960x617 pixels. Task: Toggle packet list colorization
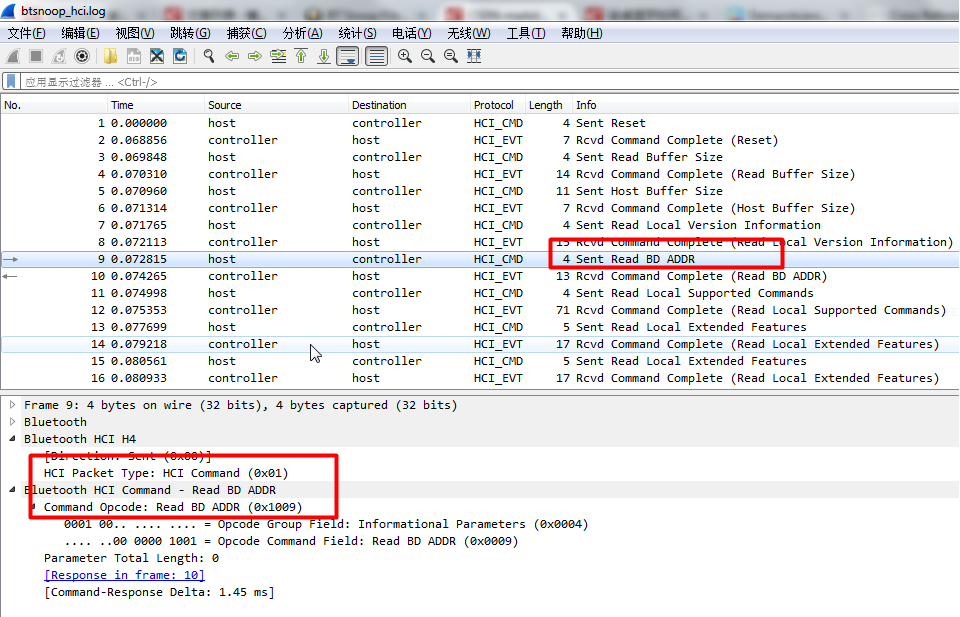pyautogui.click(x=376, y=56)
